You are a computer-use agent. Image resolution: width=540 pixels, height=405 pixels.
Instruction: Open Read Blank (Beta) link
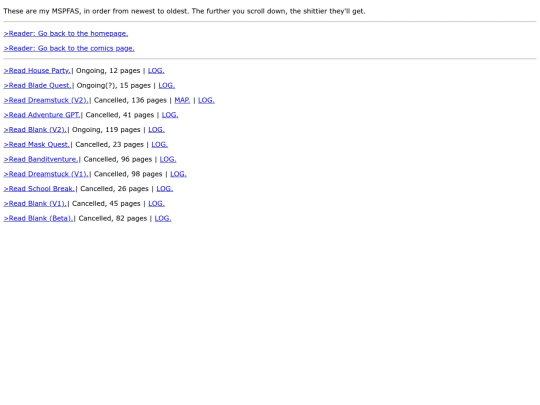[x=39, y=218]
